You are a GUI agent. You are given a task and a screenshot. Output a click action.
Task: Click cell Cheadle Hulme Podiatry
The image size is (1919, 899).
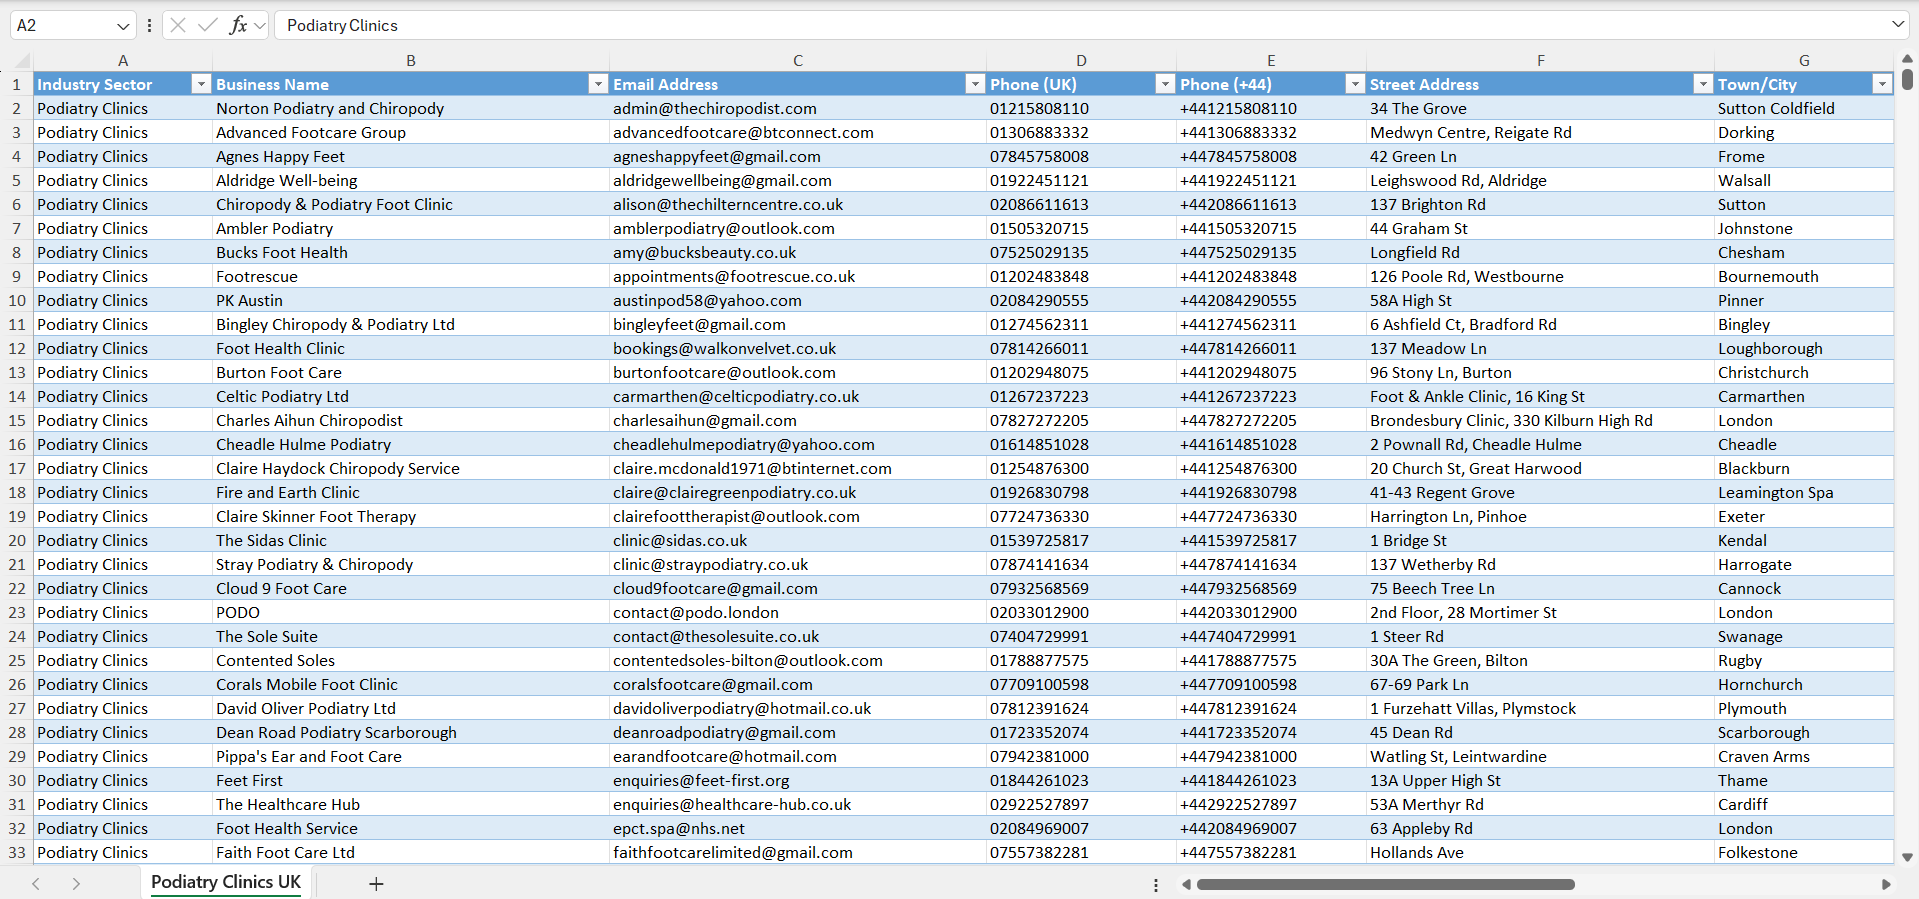click(x=411, y=444)
